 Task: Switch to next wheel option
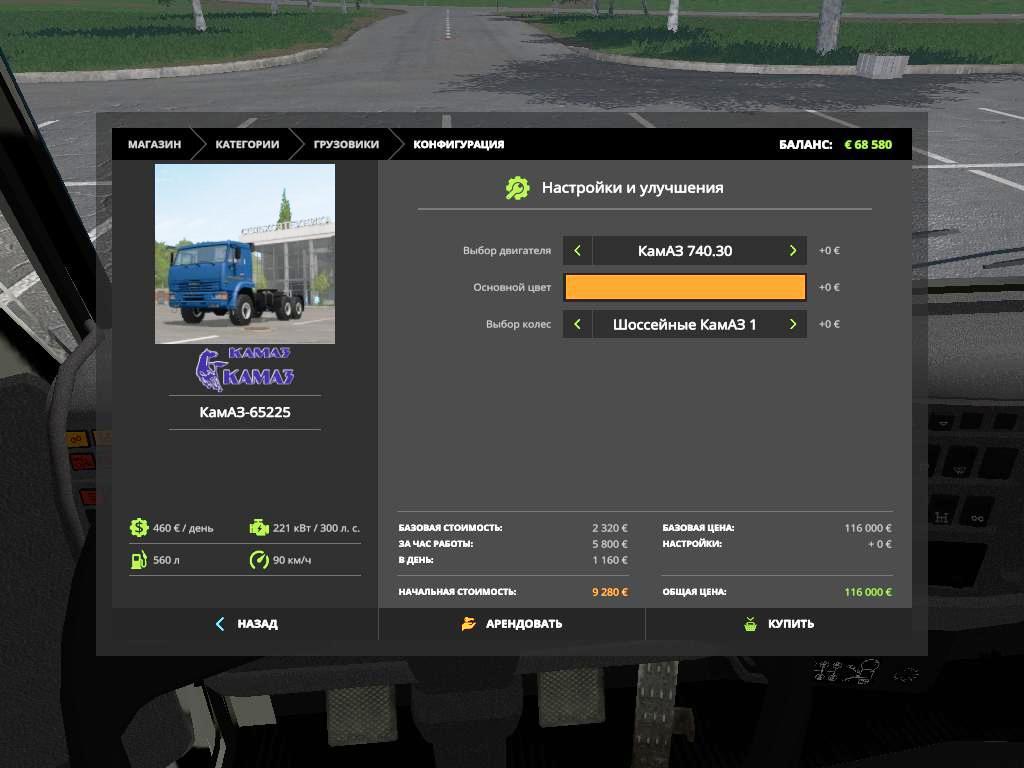click(x=793, y=324)
